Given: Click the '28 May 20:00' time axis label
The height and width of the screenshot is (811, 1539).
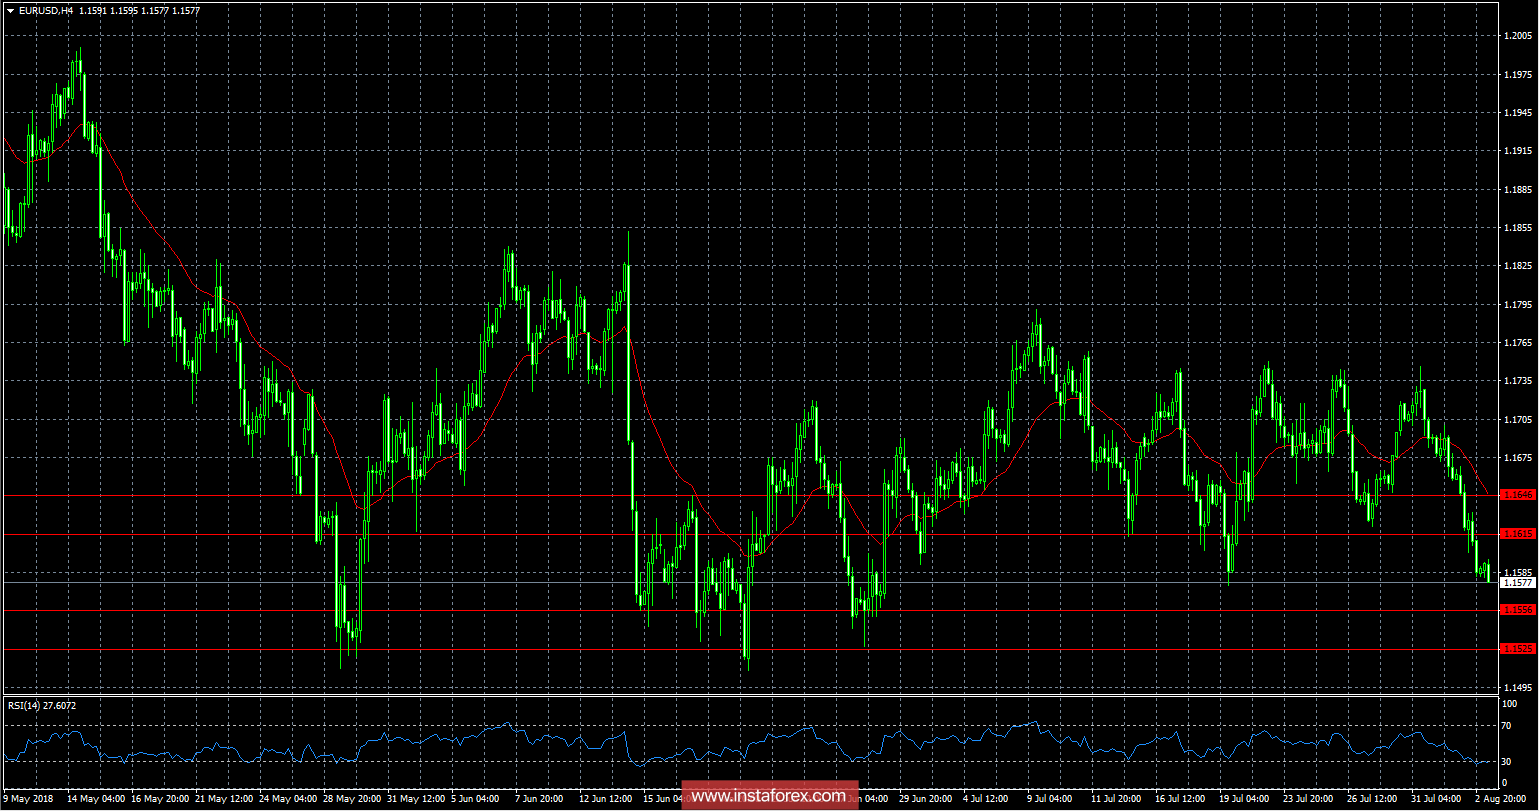Looking at the screenshot, I should pos(354,800).
